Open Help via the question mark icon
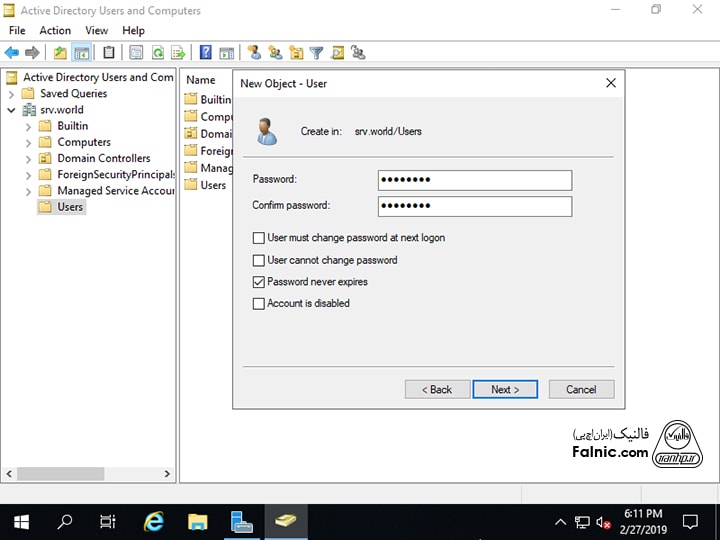The image size is (720, 540). pos(206,53)
